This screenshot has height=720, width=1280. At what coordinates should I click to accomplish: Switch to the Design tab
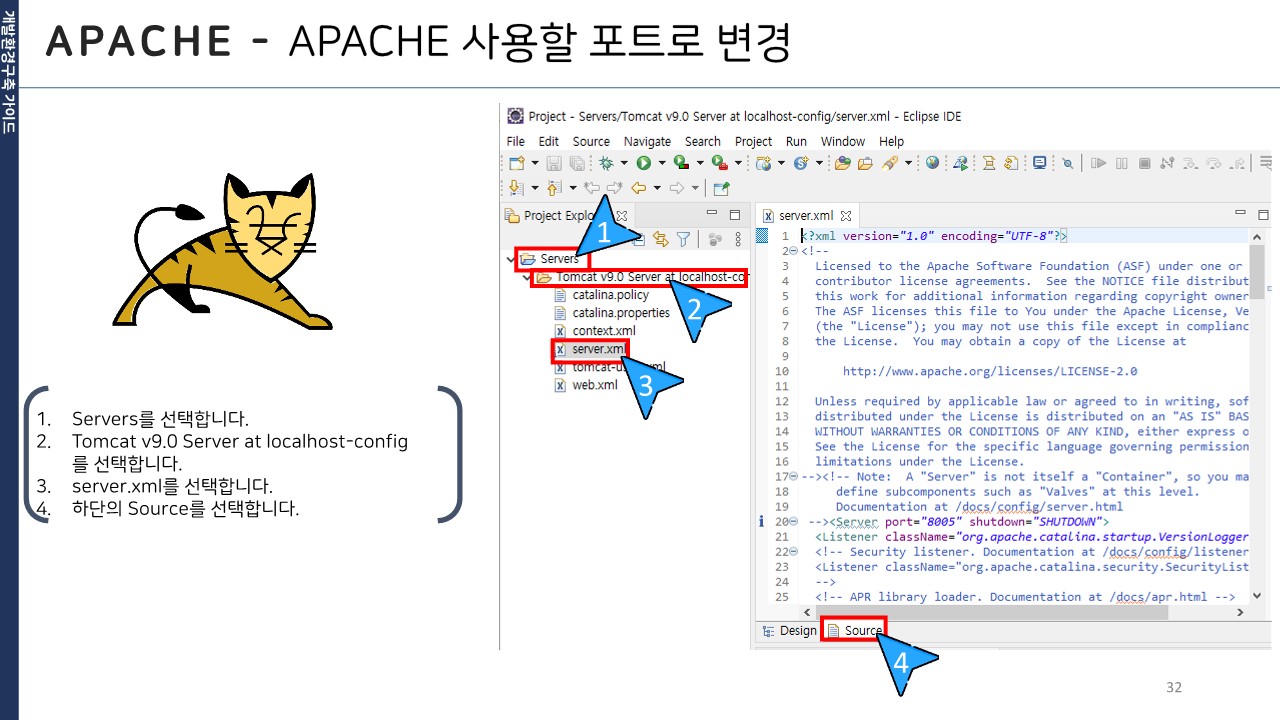pyautogui.click(x=789, y=630)
